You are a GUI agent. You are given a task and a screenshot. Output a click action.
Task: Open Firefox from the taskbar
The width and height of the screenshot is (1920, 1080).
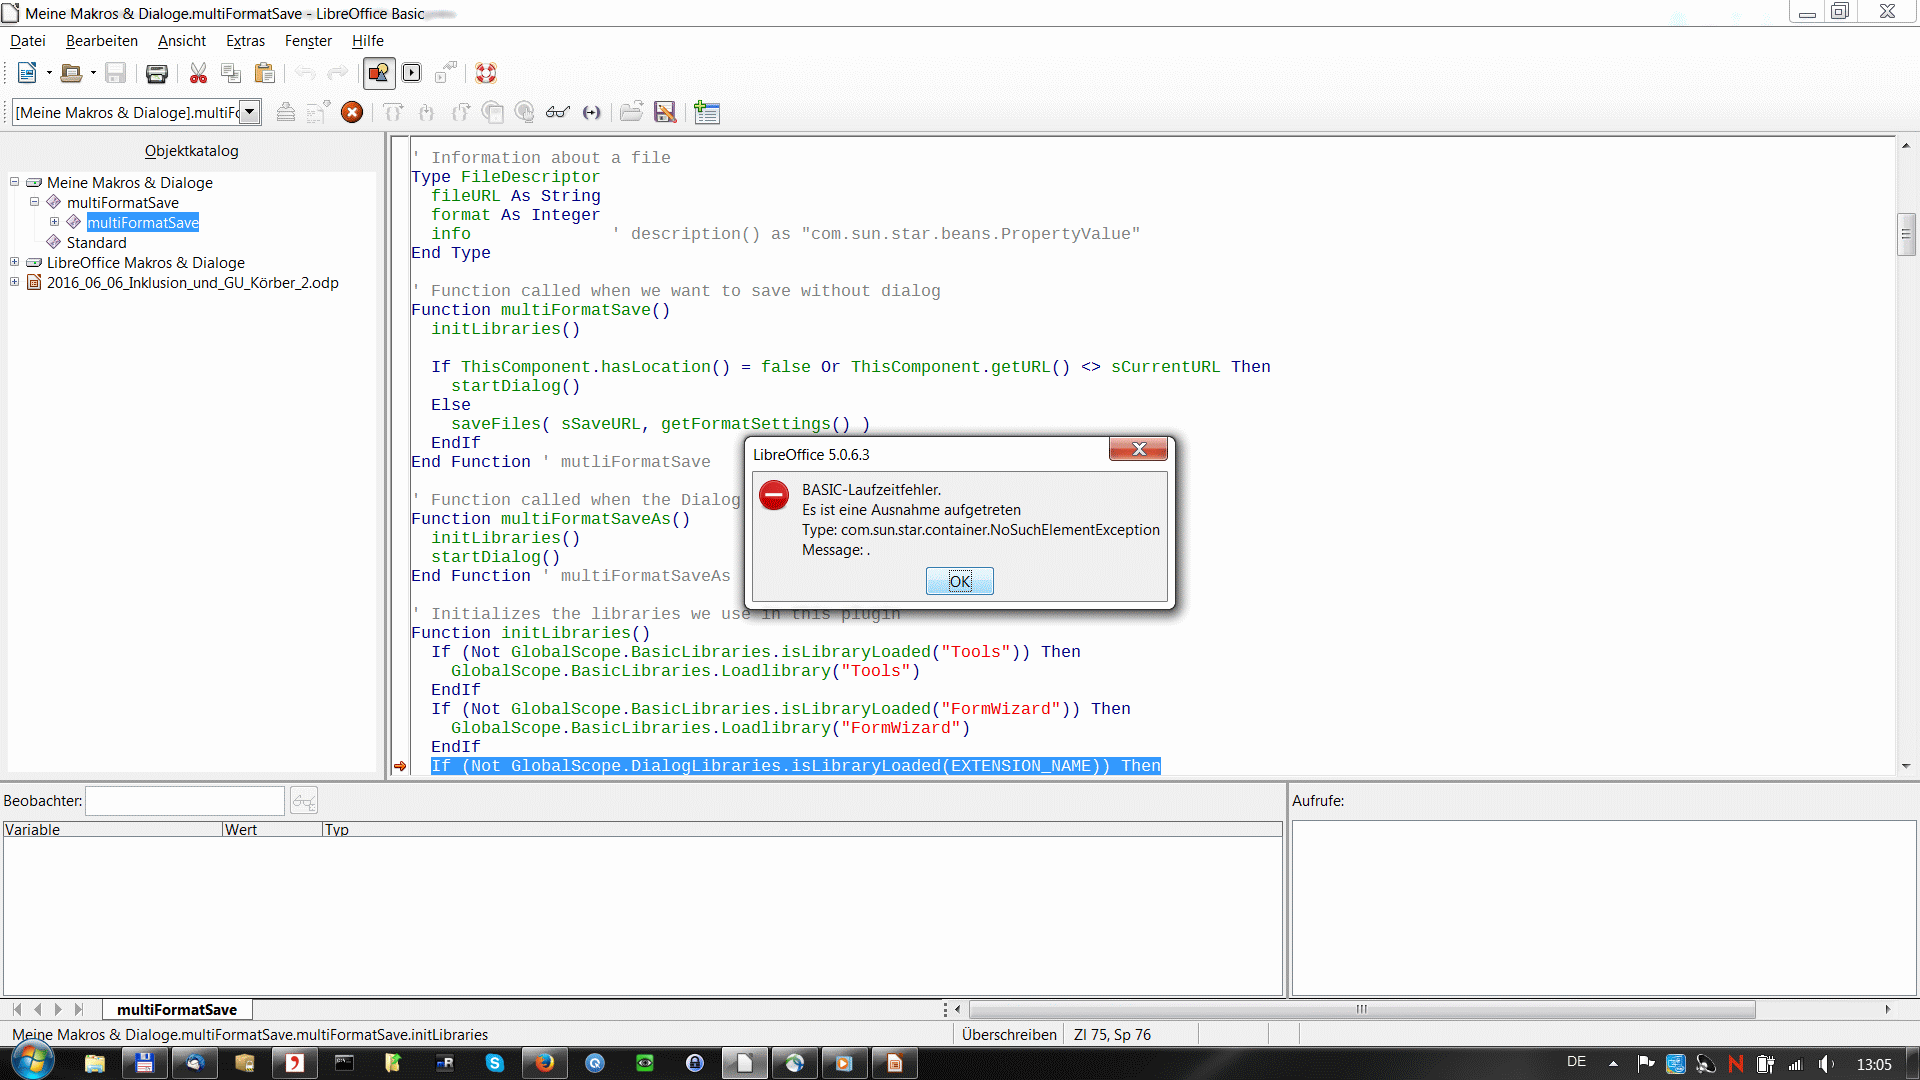tap(545, 1063)
